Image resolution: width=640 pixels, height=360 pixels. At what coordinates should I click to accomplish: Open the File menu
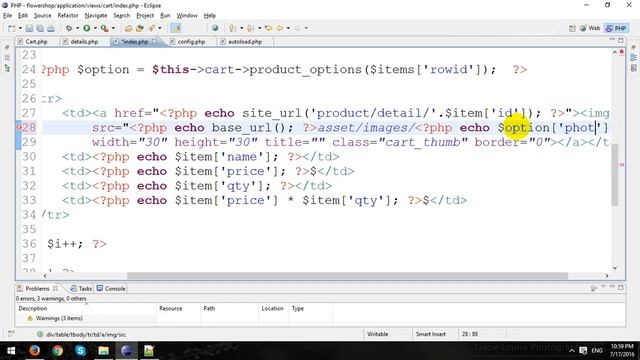pos(7,16)
